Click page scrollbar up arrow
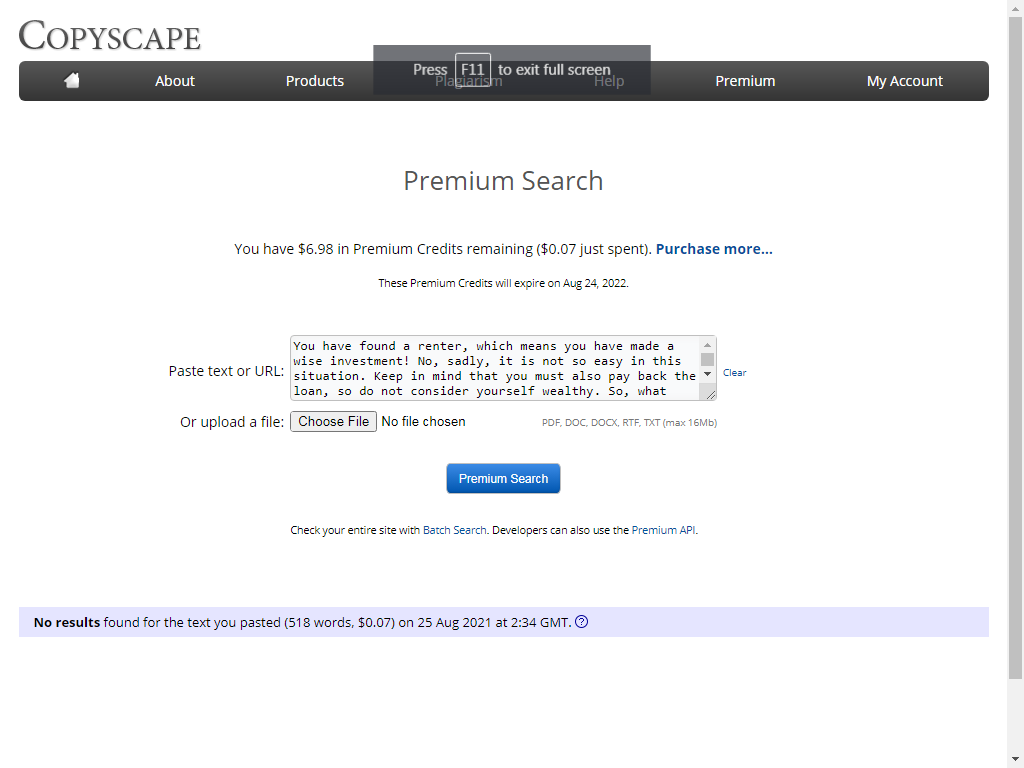 (1016, 8)
